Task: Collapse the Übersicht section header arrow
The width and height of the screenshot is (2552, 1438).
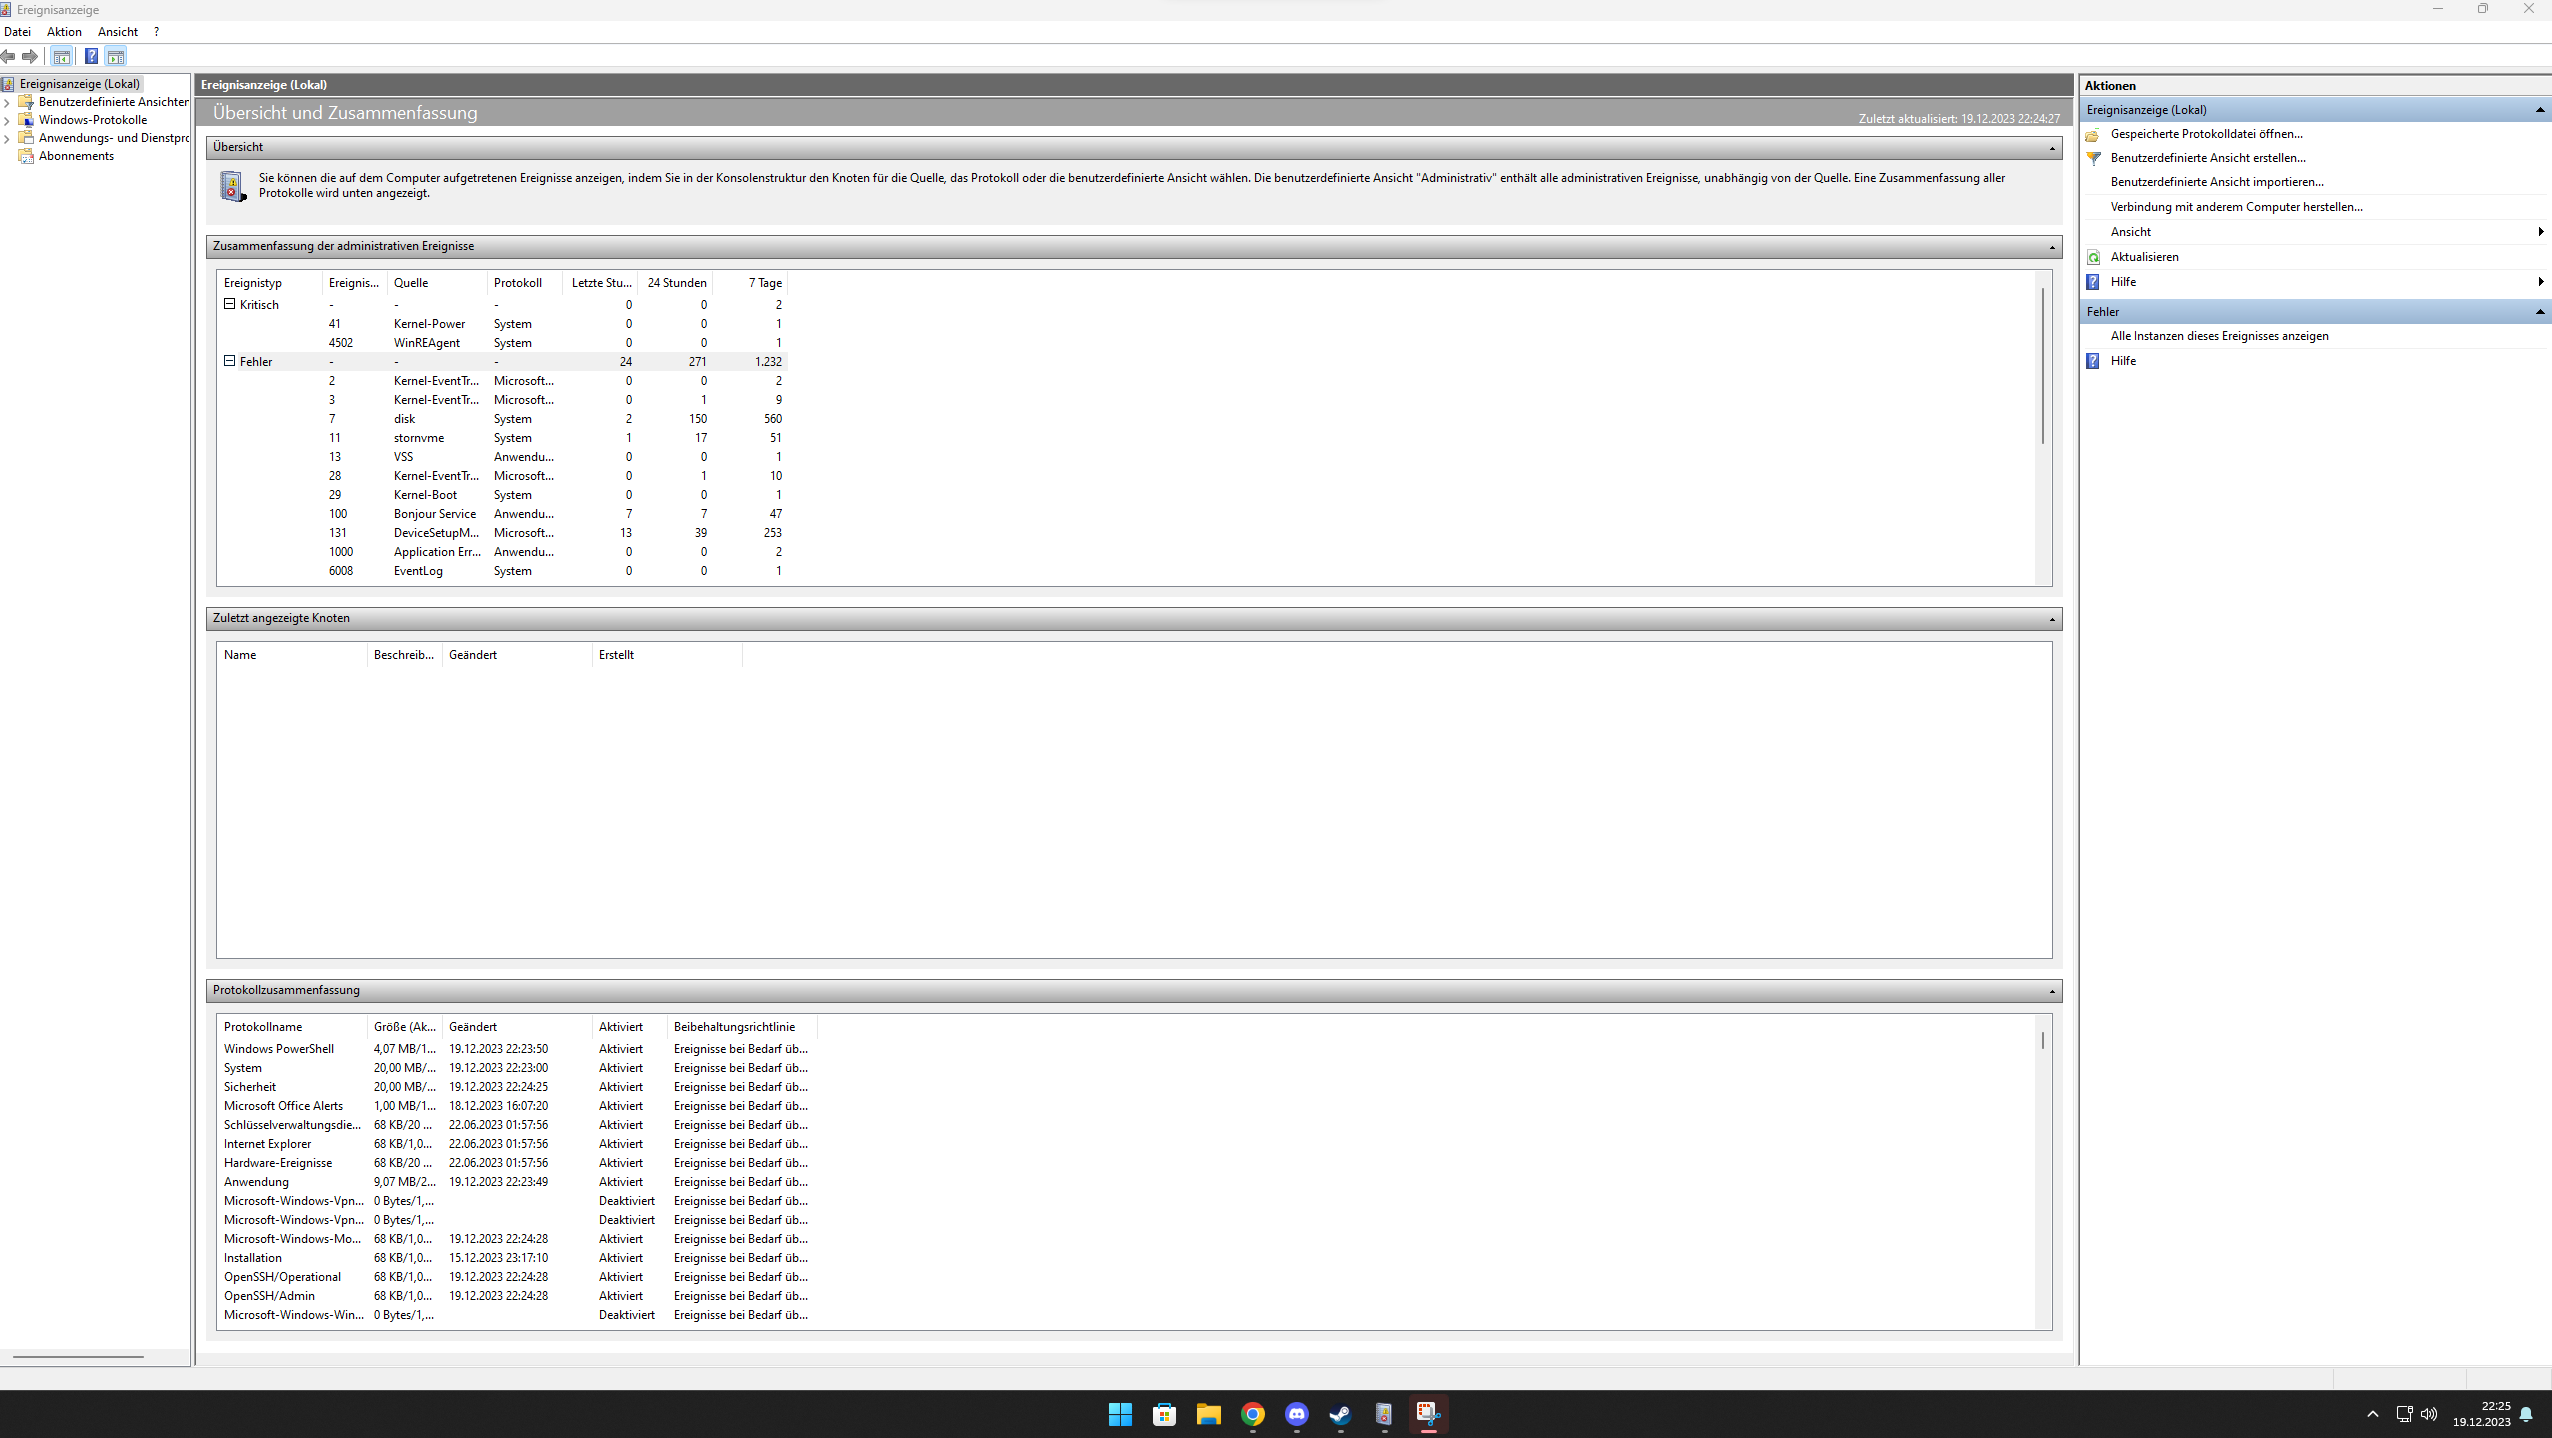Action: click(2052, 148)
